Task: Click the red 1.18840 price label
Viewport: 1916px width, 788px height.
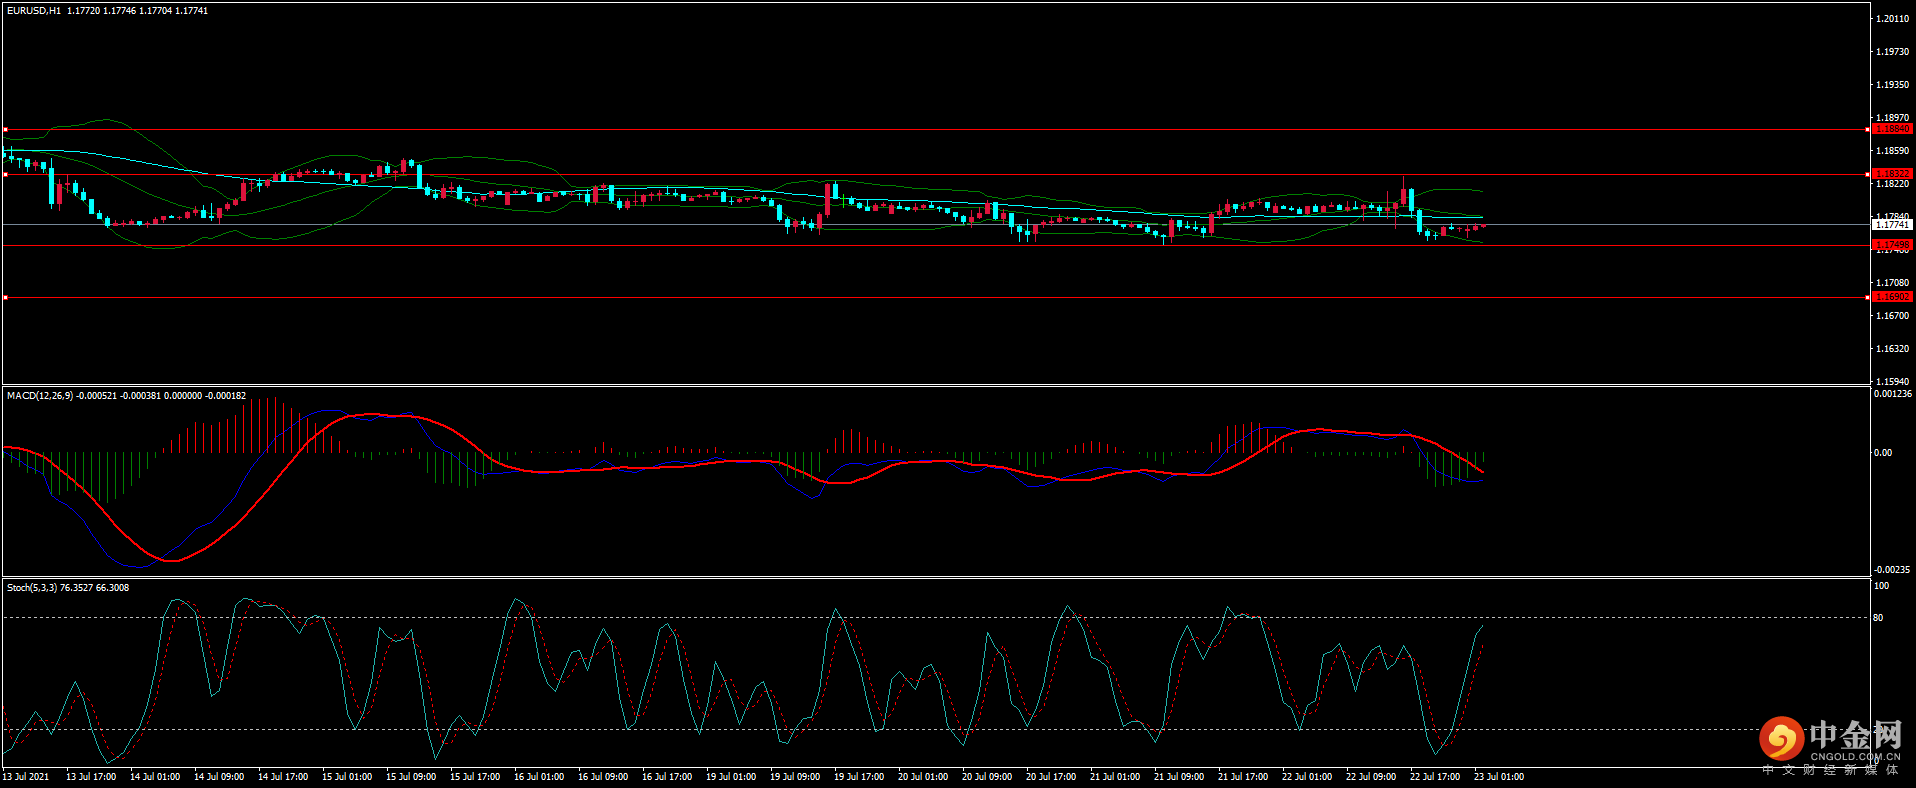Action: click(1891, 129)
